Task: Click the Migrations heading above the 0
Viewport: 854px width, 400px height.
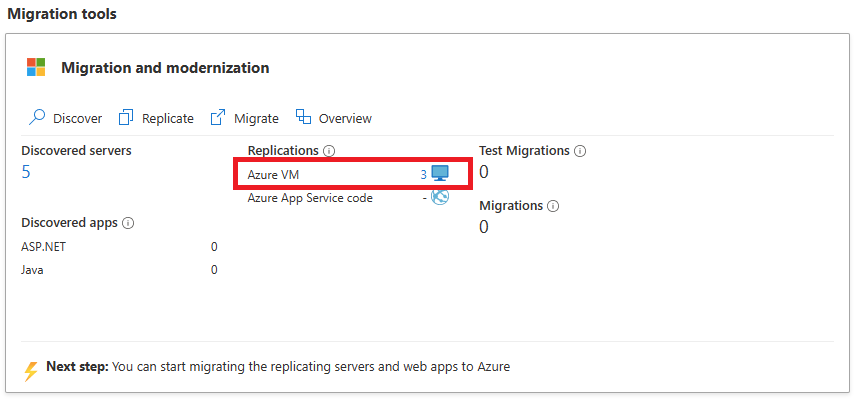Action: pyautogui.click(x=511, y=205)
